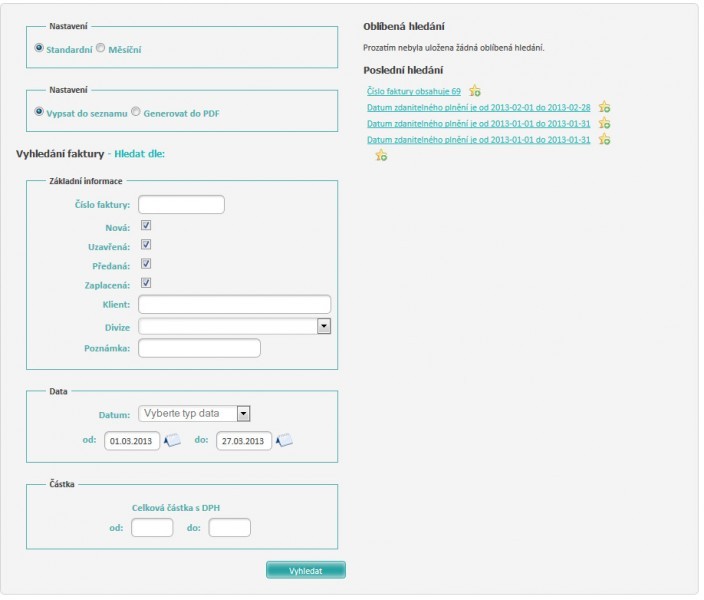Screen dimensions: 704x600
Task: Click the Poznámka text field
Action: pos(199,348)
